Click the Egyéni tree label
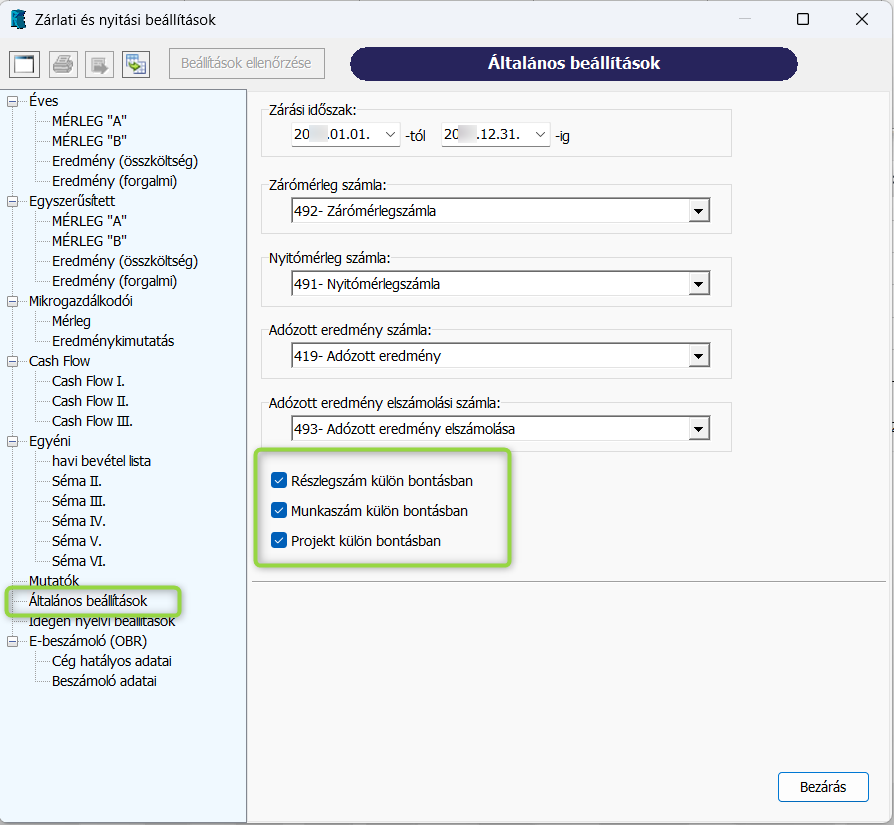894x825 pixels. click(50, 441)
